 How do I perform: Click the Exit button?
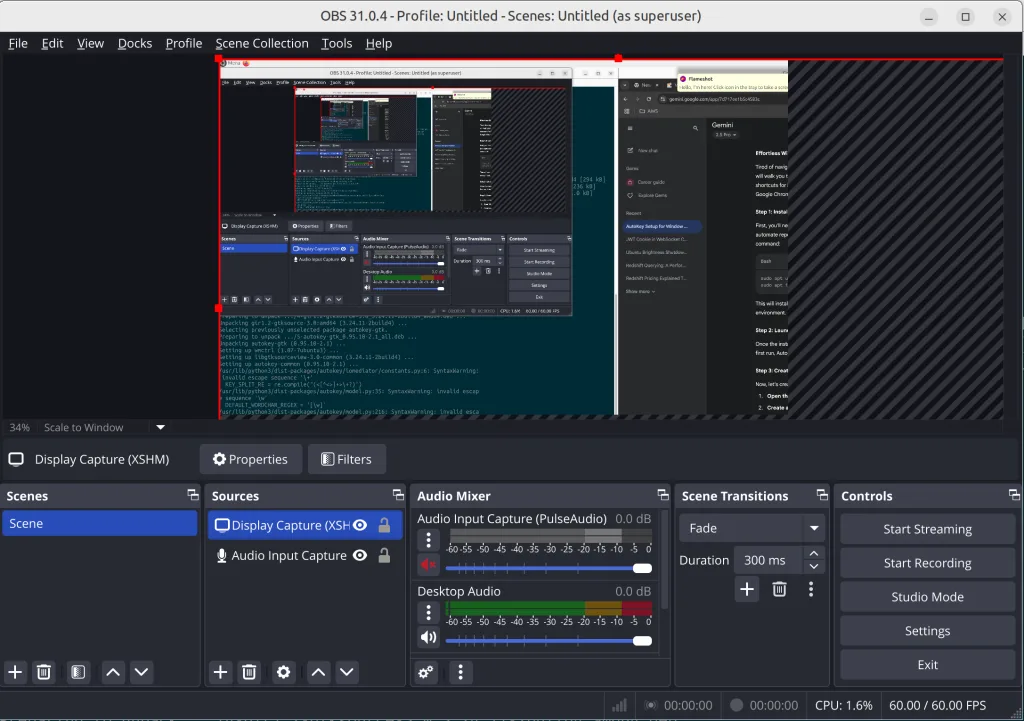[x=927, y=665]
